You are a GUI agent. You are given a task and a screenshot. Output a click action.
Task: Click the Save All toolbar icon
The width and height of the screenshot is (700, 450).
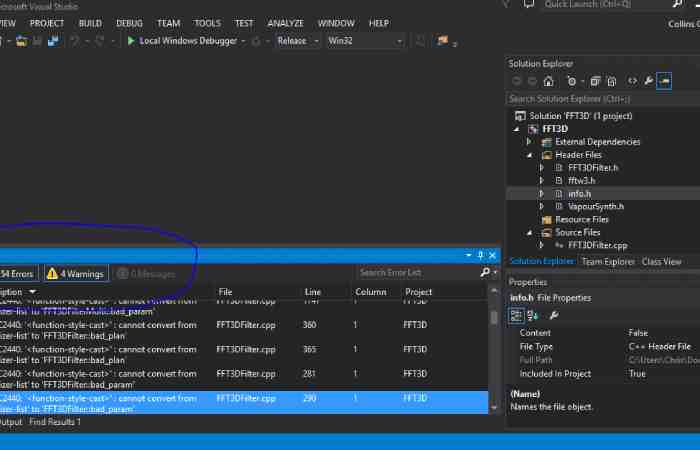pos(54,41)
